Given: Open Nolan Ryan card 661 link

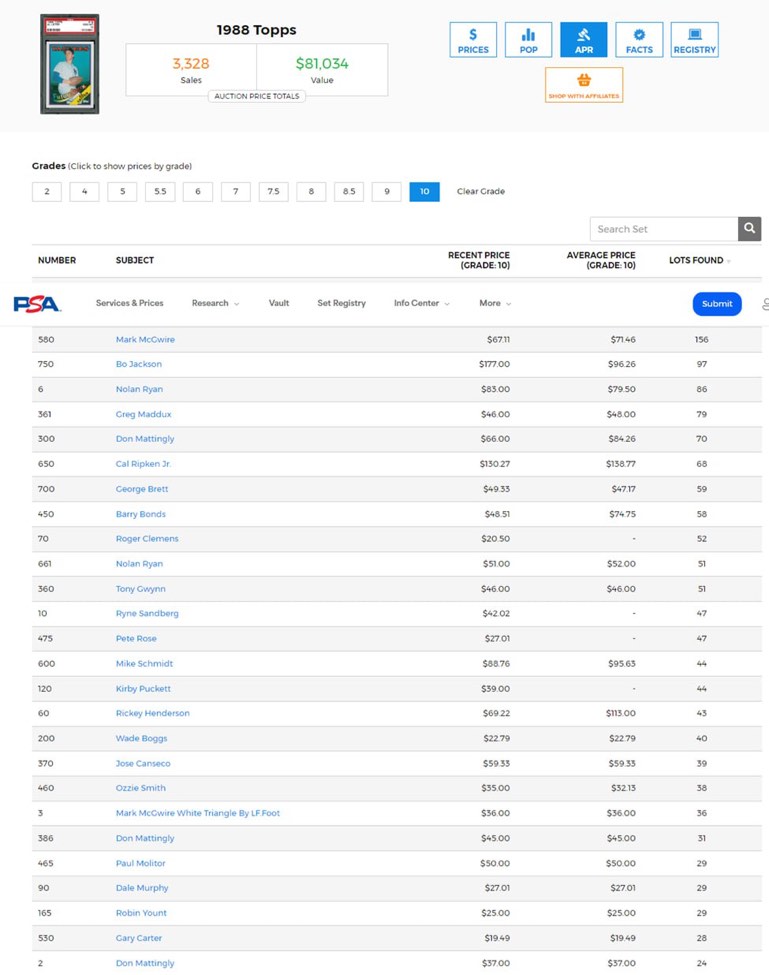Looking at the screenshot, I should pyautogui.click(x=139, y=564).
